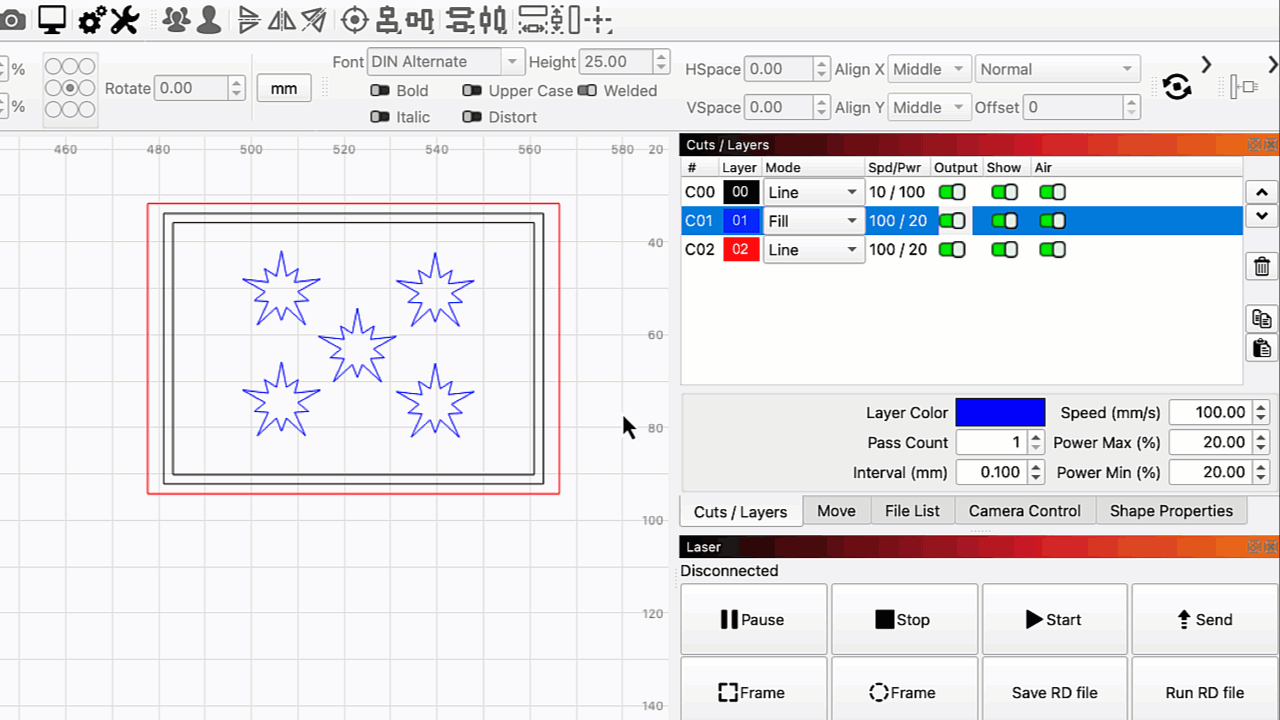The height and width of the screenshot is (720, 1280).
Task: Switch to the Camera Control tab
Action: (1024, 511)
